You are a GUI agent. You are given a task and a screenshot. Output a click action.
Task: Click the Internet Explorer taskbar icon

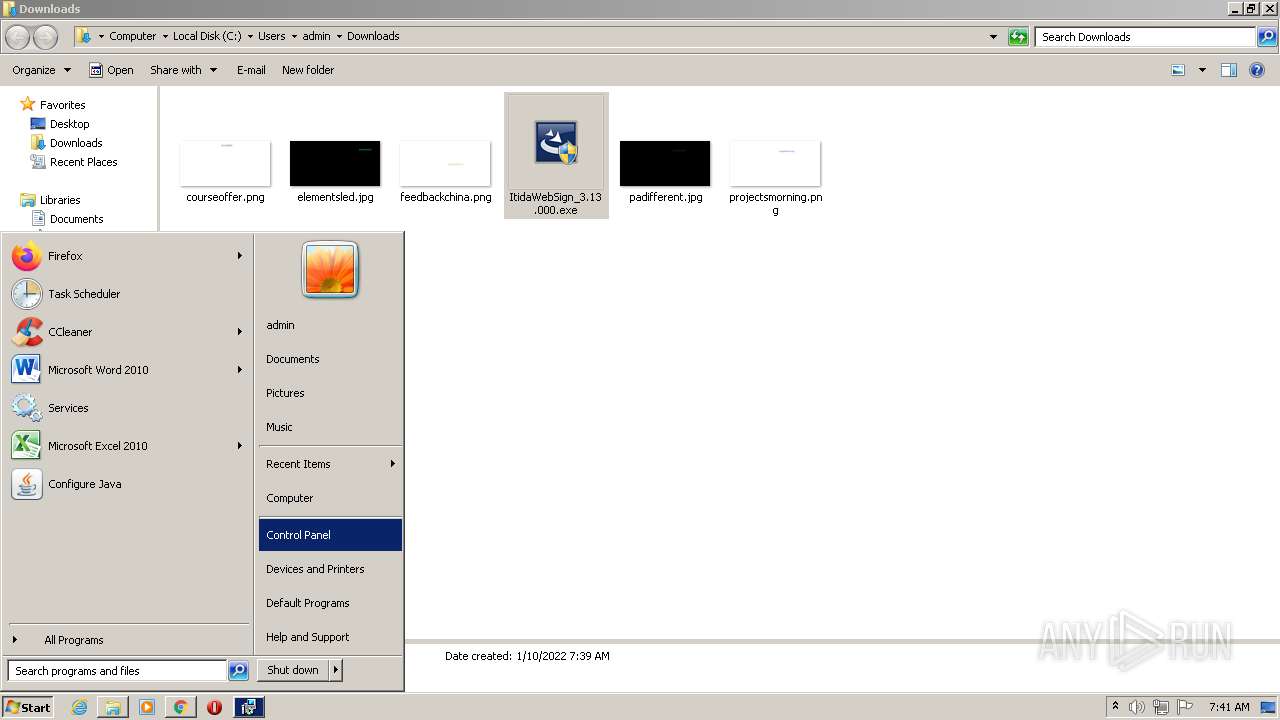[79, 707]
